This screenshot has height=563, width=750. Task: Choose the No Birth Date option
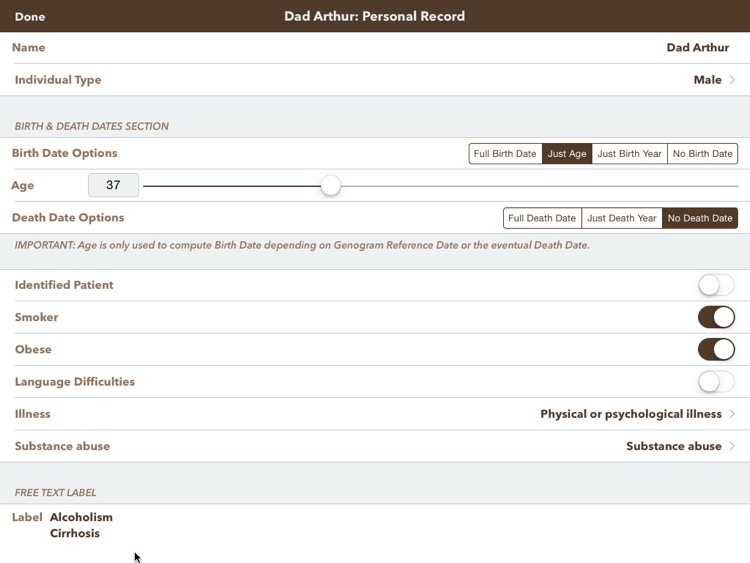point(703,154)
